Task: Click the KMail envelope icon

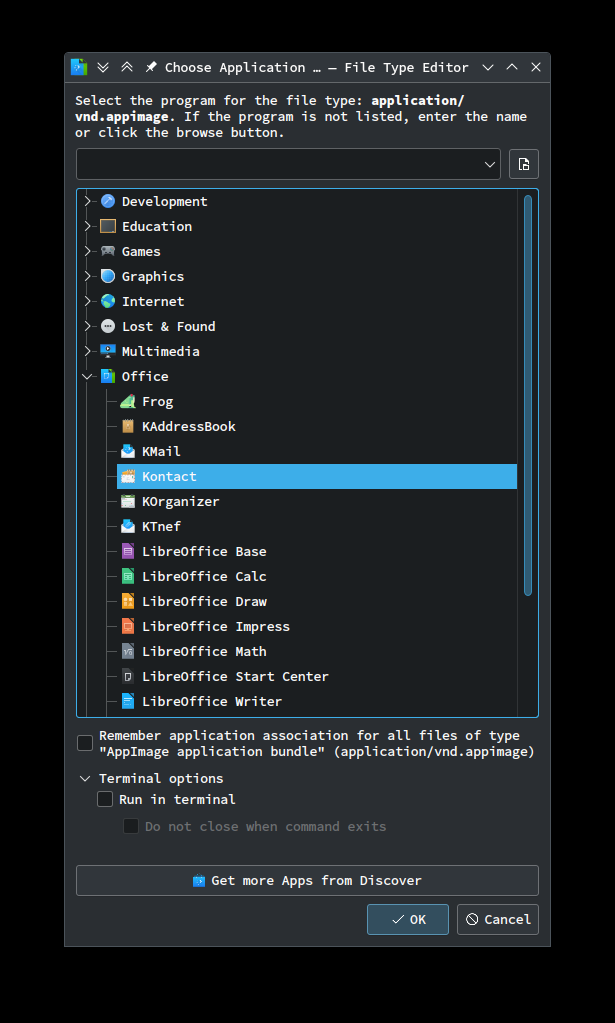Action: (128, 451)
